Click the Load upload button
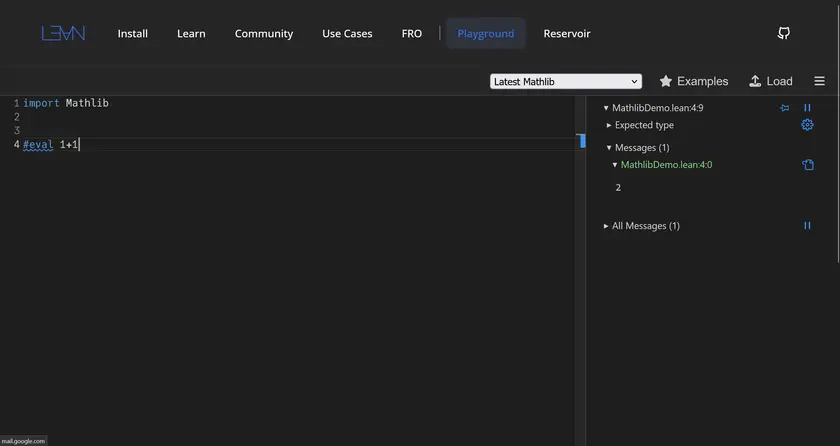 pos(770,81)
